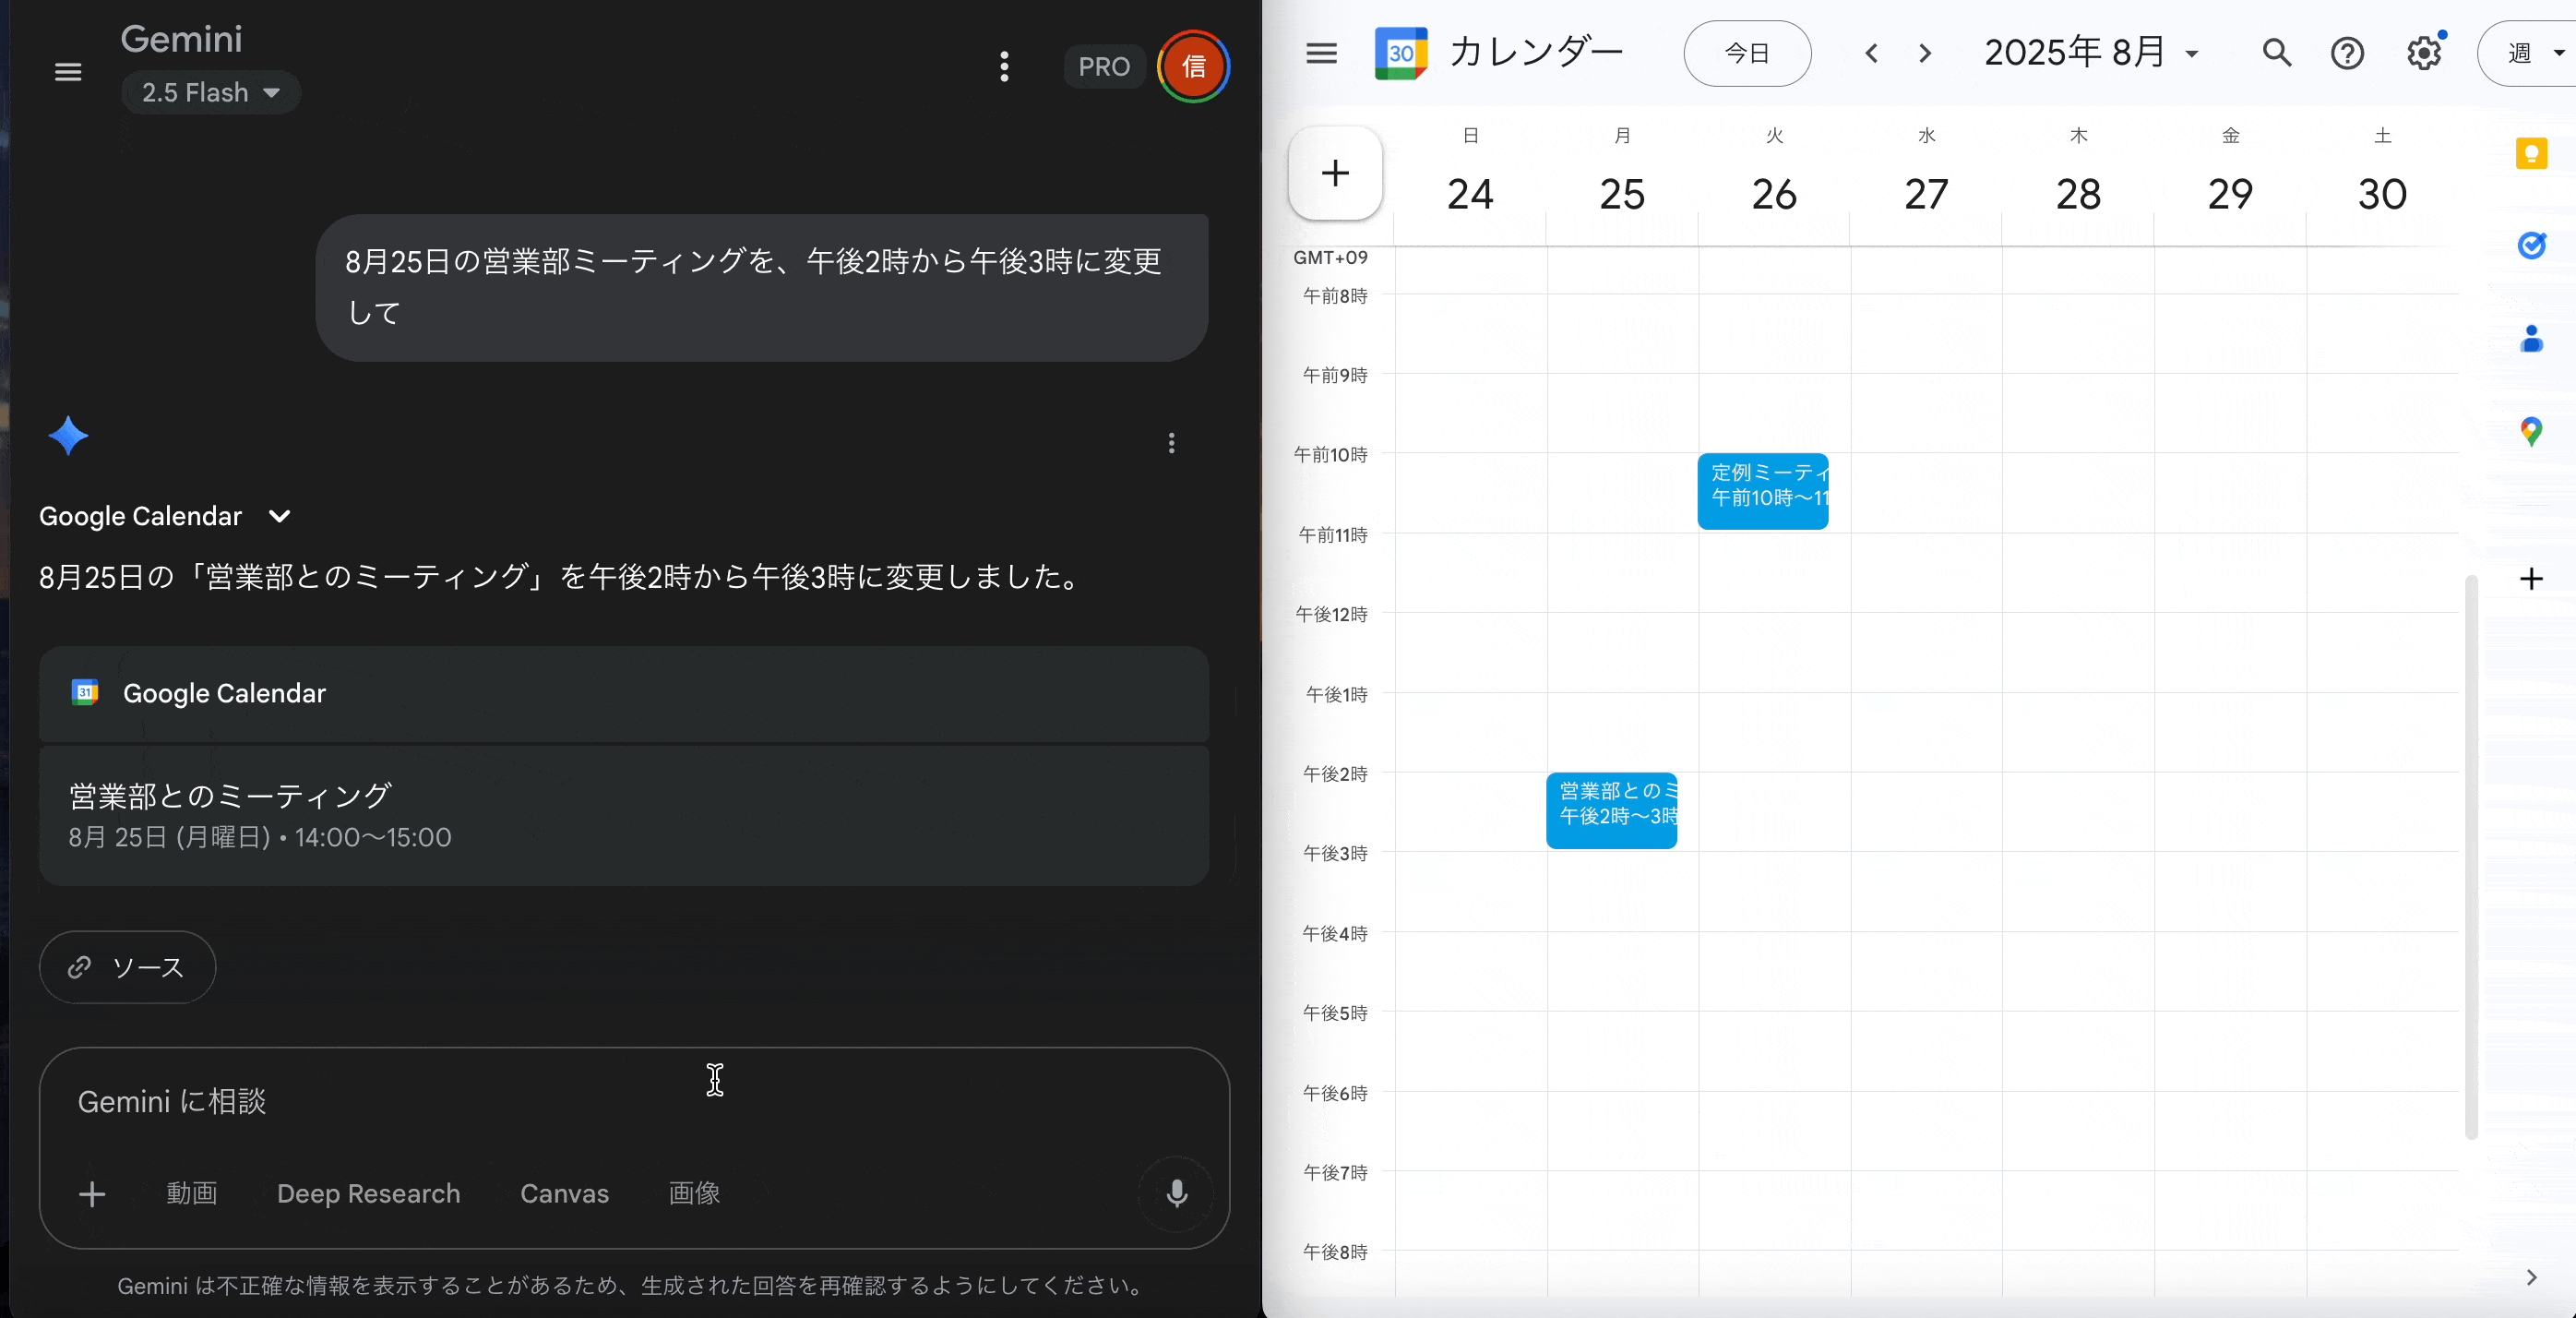Select the Canvas option in the prompt bar
The width and height of the screenshot is (2576, 1318).
click(564, 1193)
